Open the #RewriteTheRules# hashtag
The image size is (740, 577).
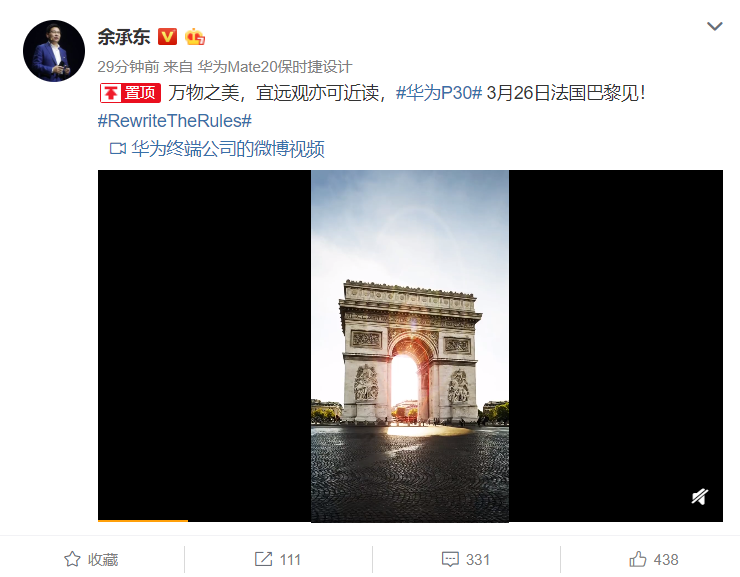click(175, 121)
